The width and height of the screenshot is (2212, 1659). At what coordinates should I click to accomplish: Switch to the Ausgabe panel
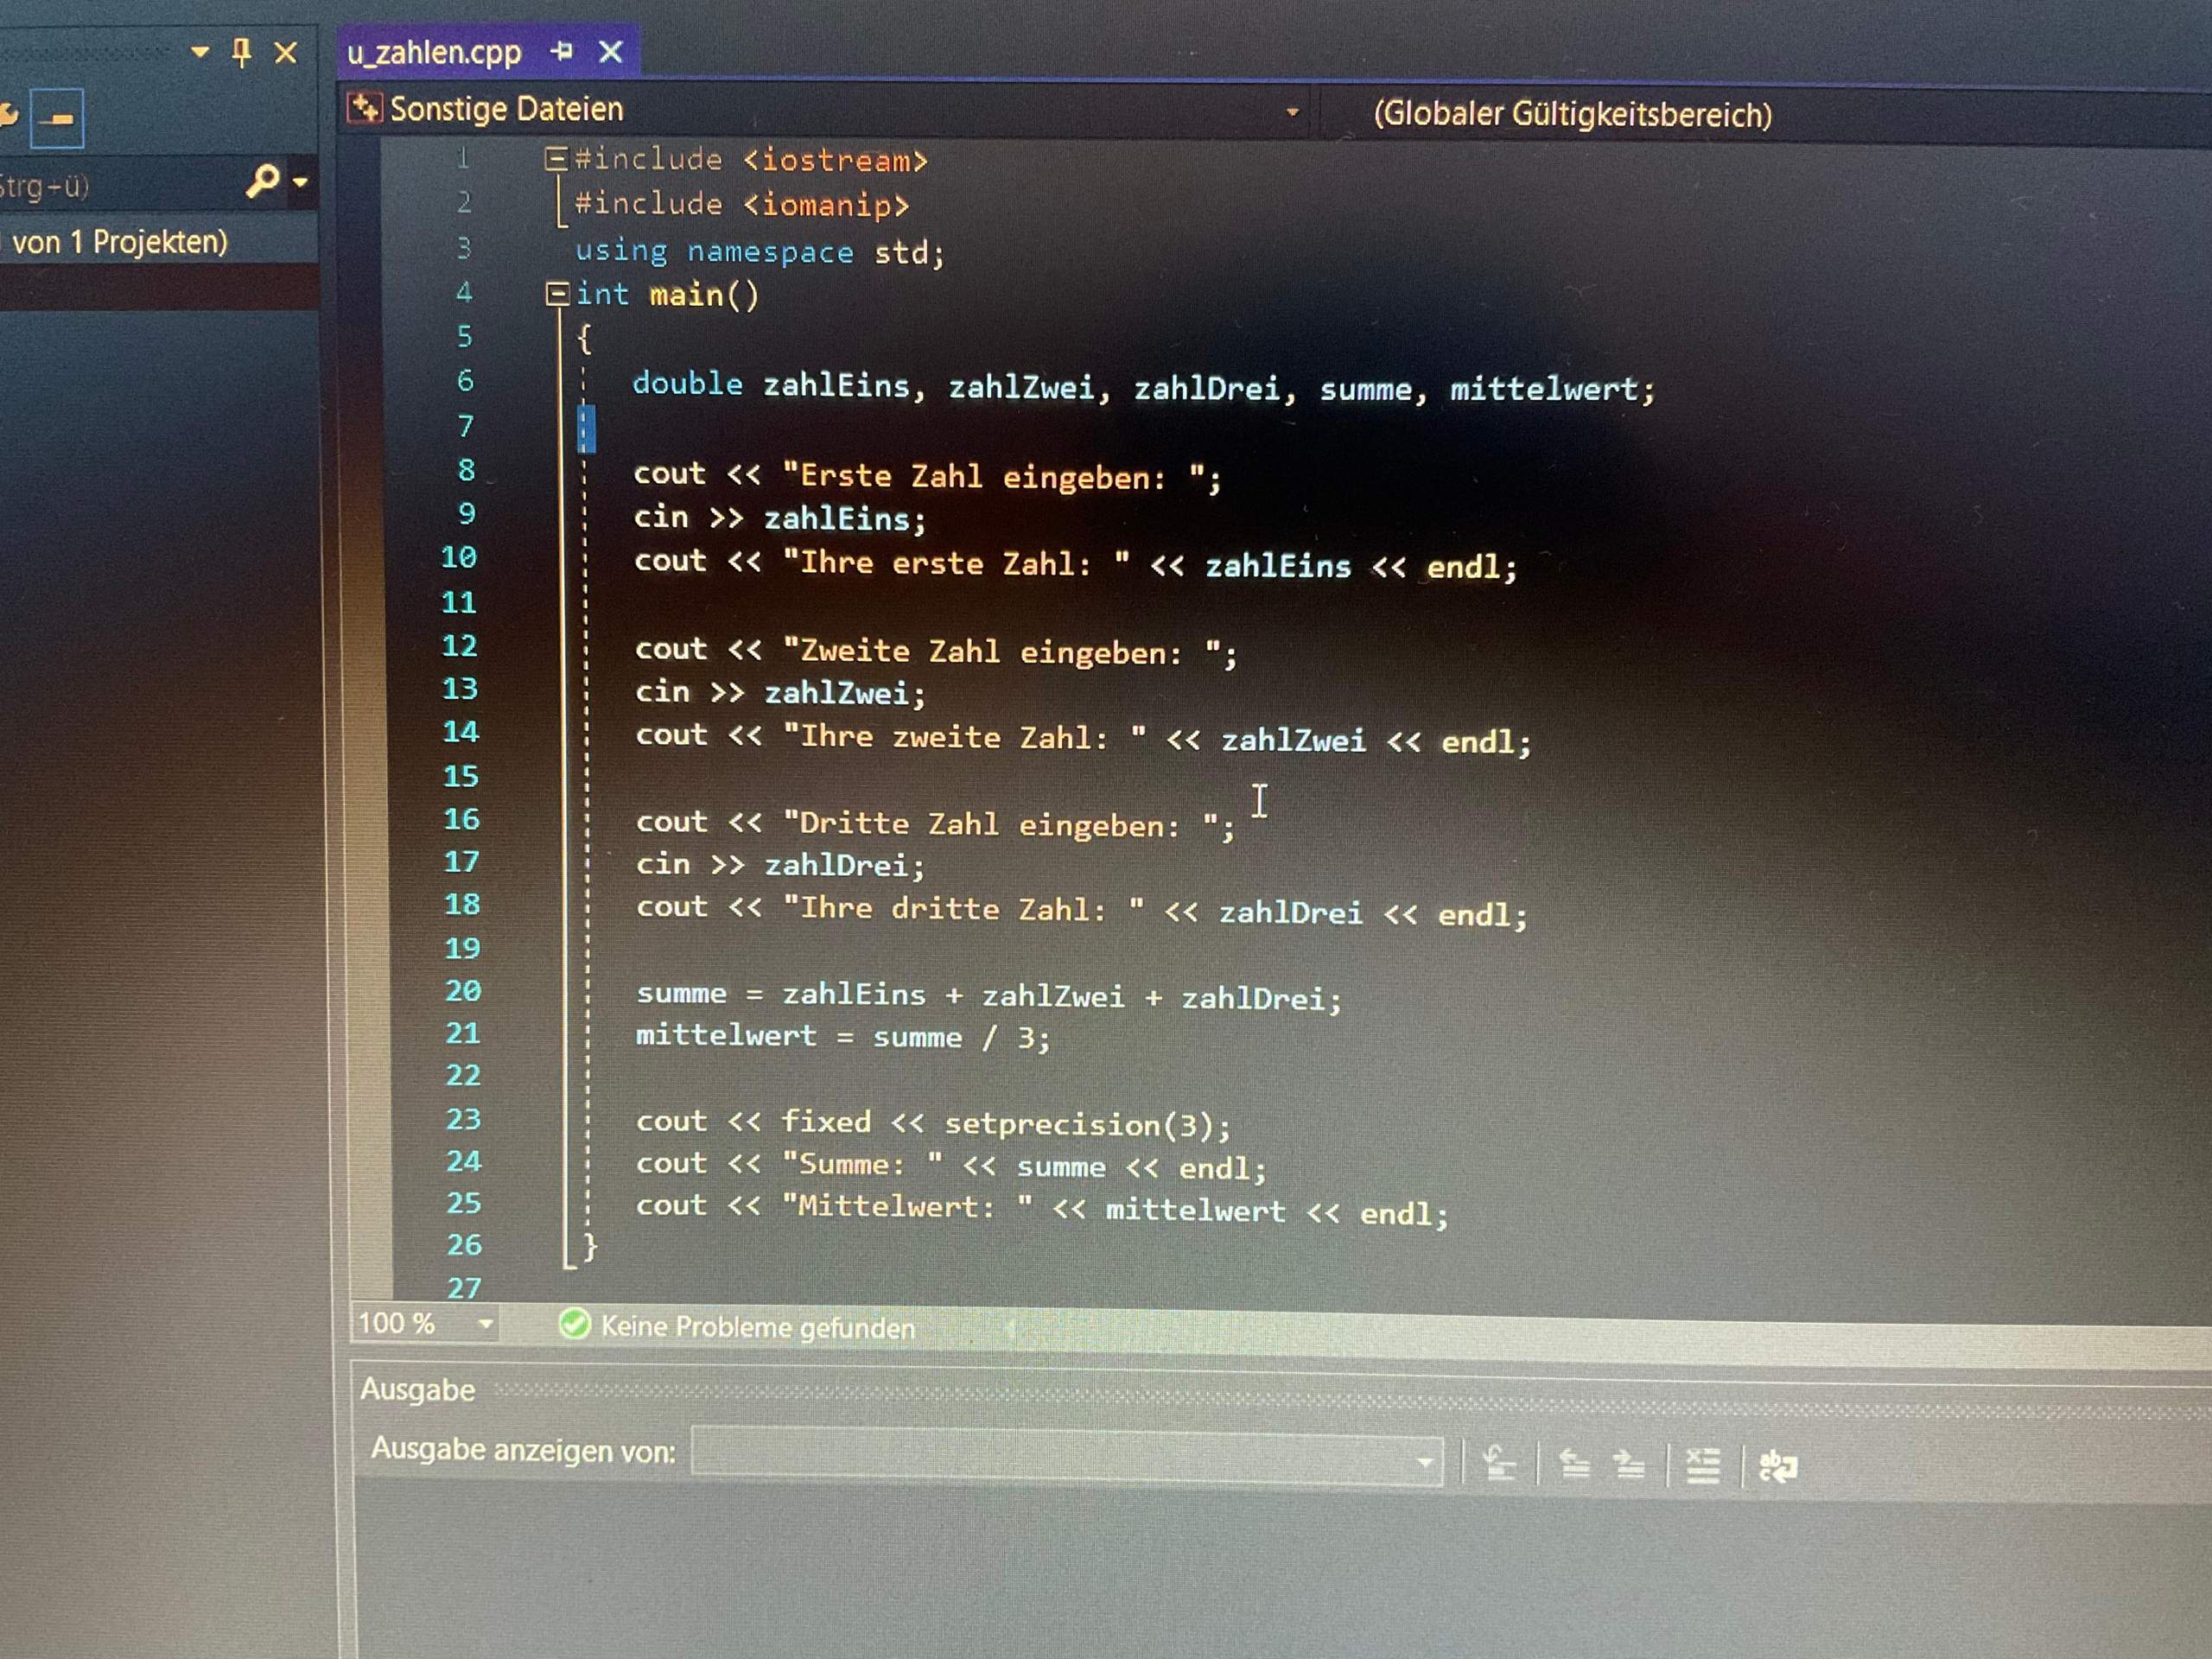[x=418, y=1390]
